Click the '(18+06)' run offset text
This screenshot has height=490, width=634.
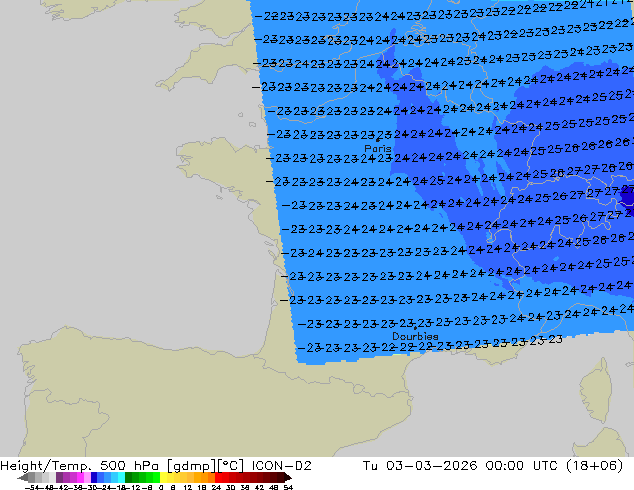[x=594, y=466]
